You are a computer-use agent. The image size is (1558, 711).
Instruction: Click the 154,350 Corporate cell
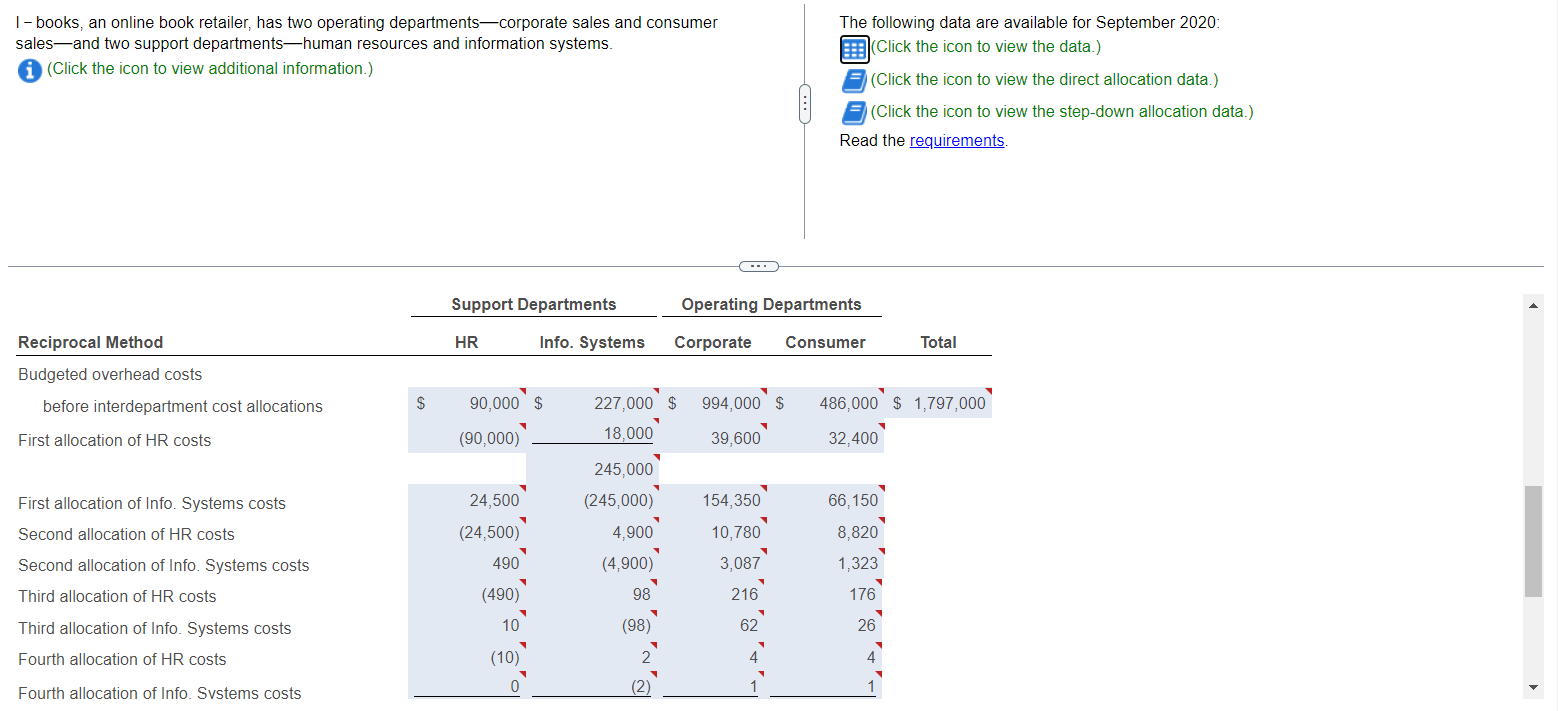pyautogui.click(x=713, y=500)
